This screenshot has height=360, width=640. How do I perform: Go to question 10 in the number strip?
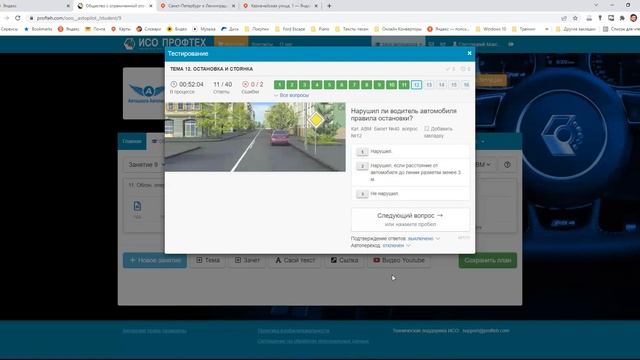point(391,84)
